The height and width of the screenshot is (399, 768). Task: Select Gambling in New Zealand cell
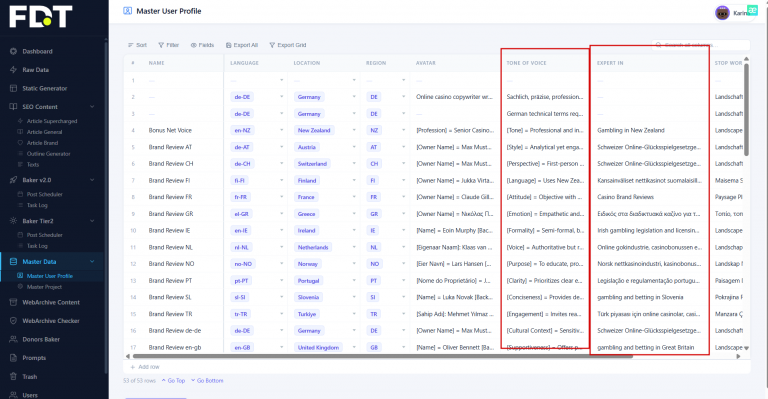[631, 131]
